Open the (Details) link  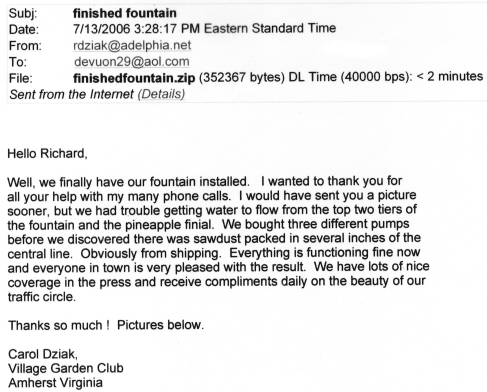click(x=161, y=94)
